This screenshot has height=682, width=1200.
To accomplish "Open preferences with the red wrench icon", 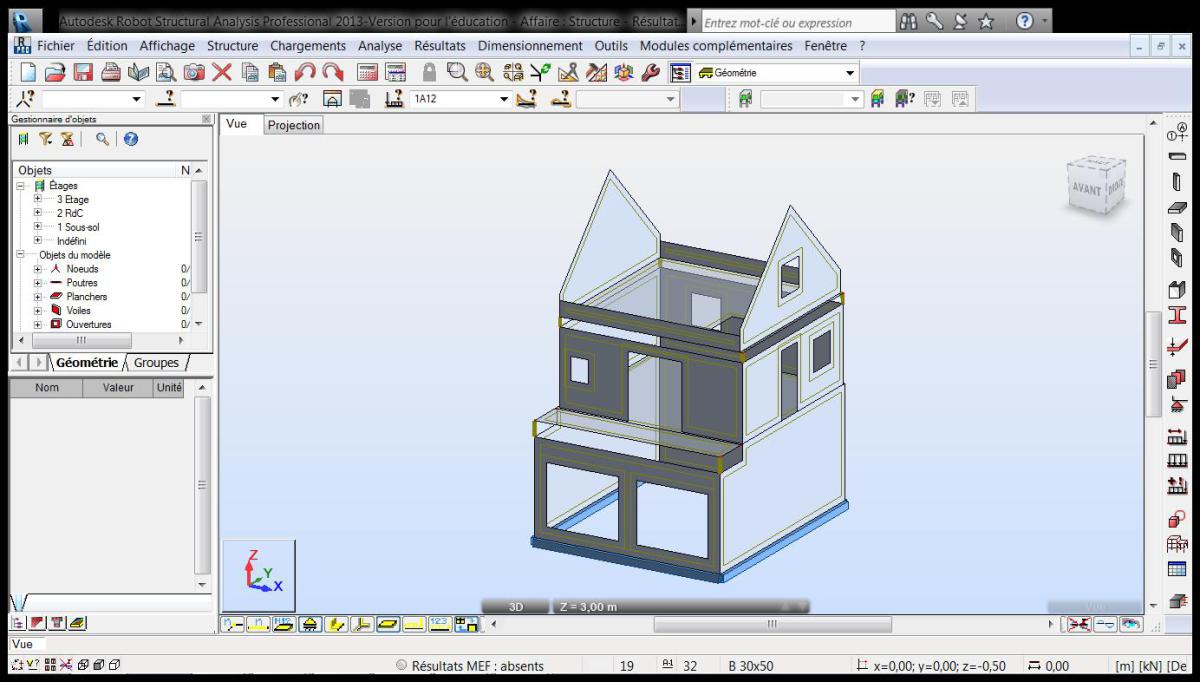I will pyautogui.click(x=650, y=72).
